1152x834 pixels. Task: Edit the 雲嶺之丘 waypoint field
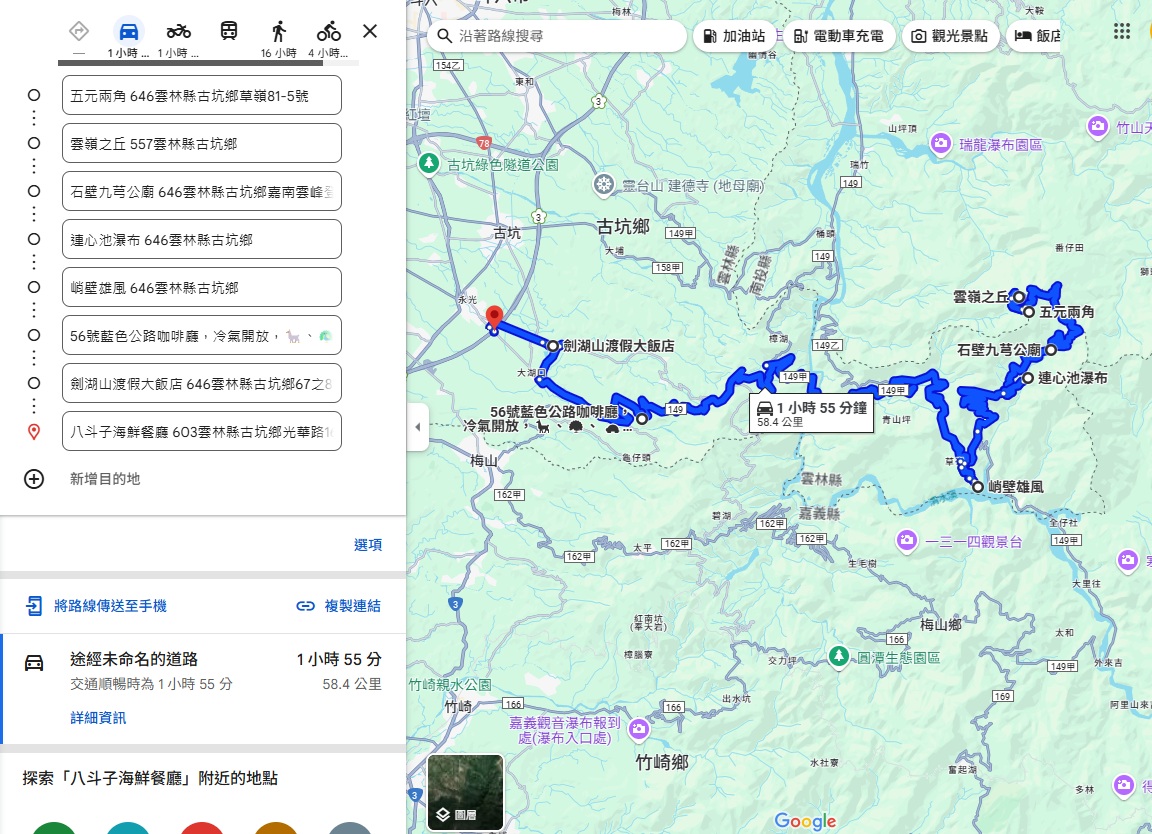point(202,143)
